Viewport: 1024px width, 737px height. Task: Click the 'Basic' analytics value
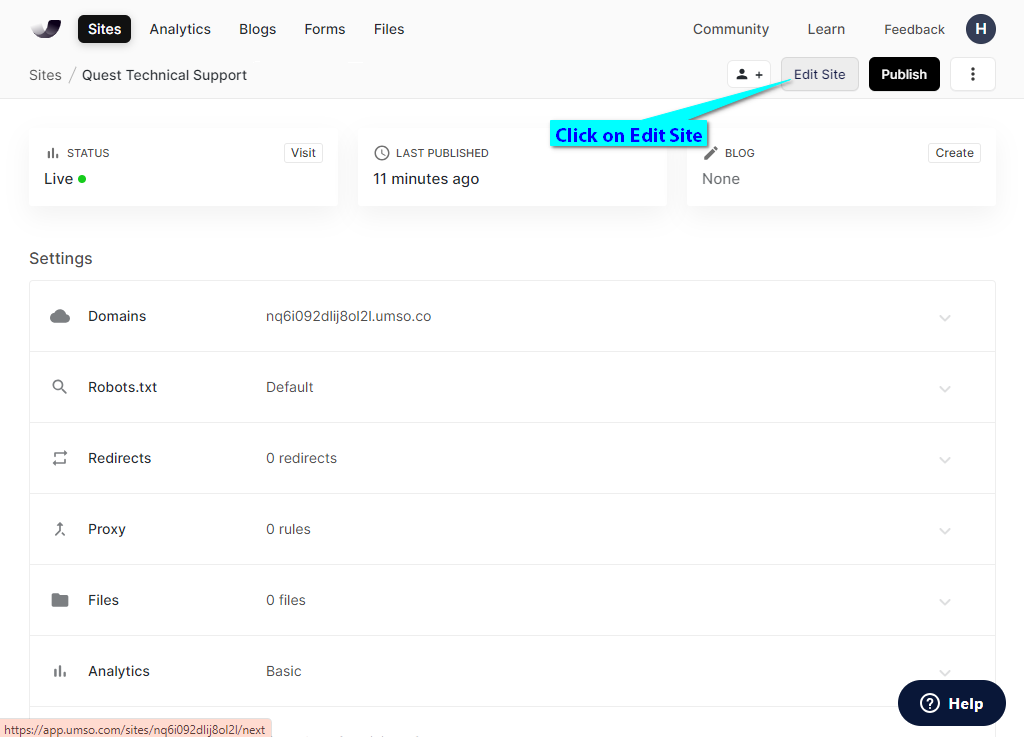pos(283,671)
